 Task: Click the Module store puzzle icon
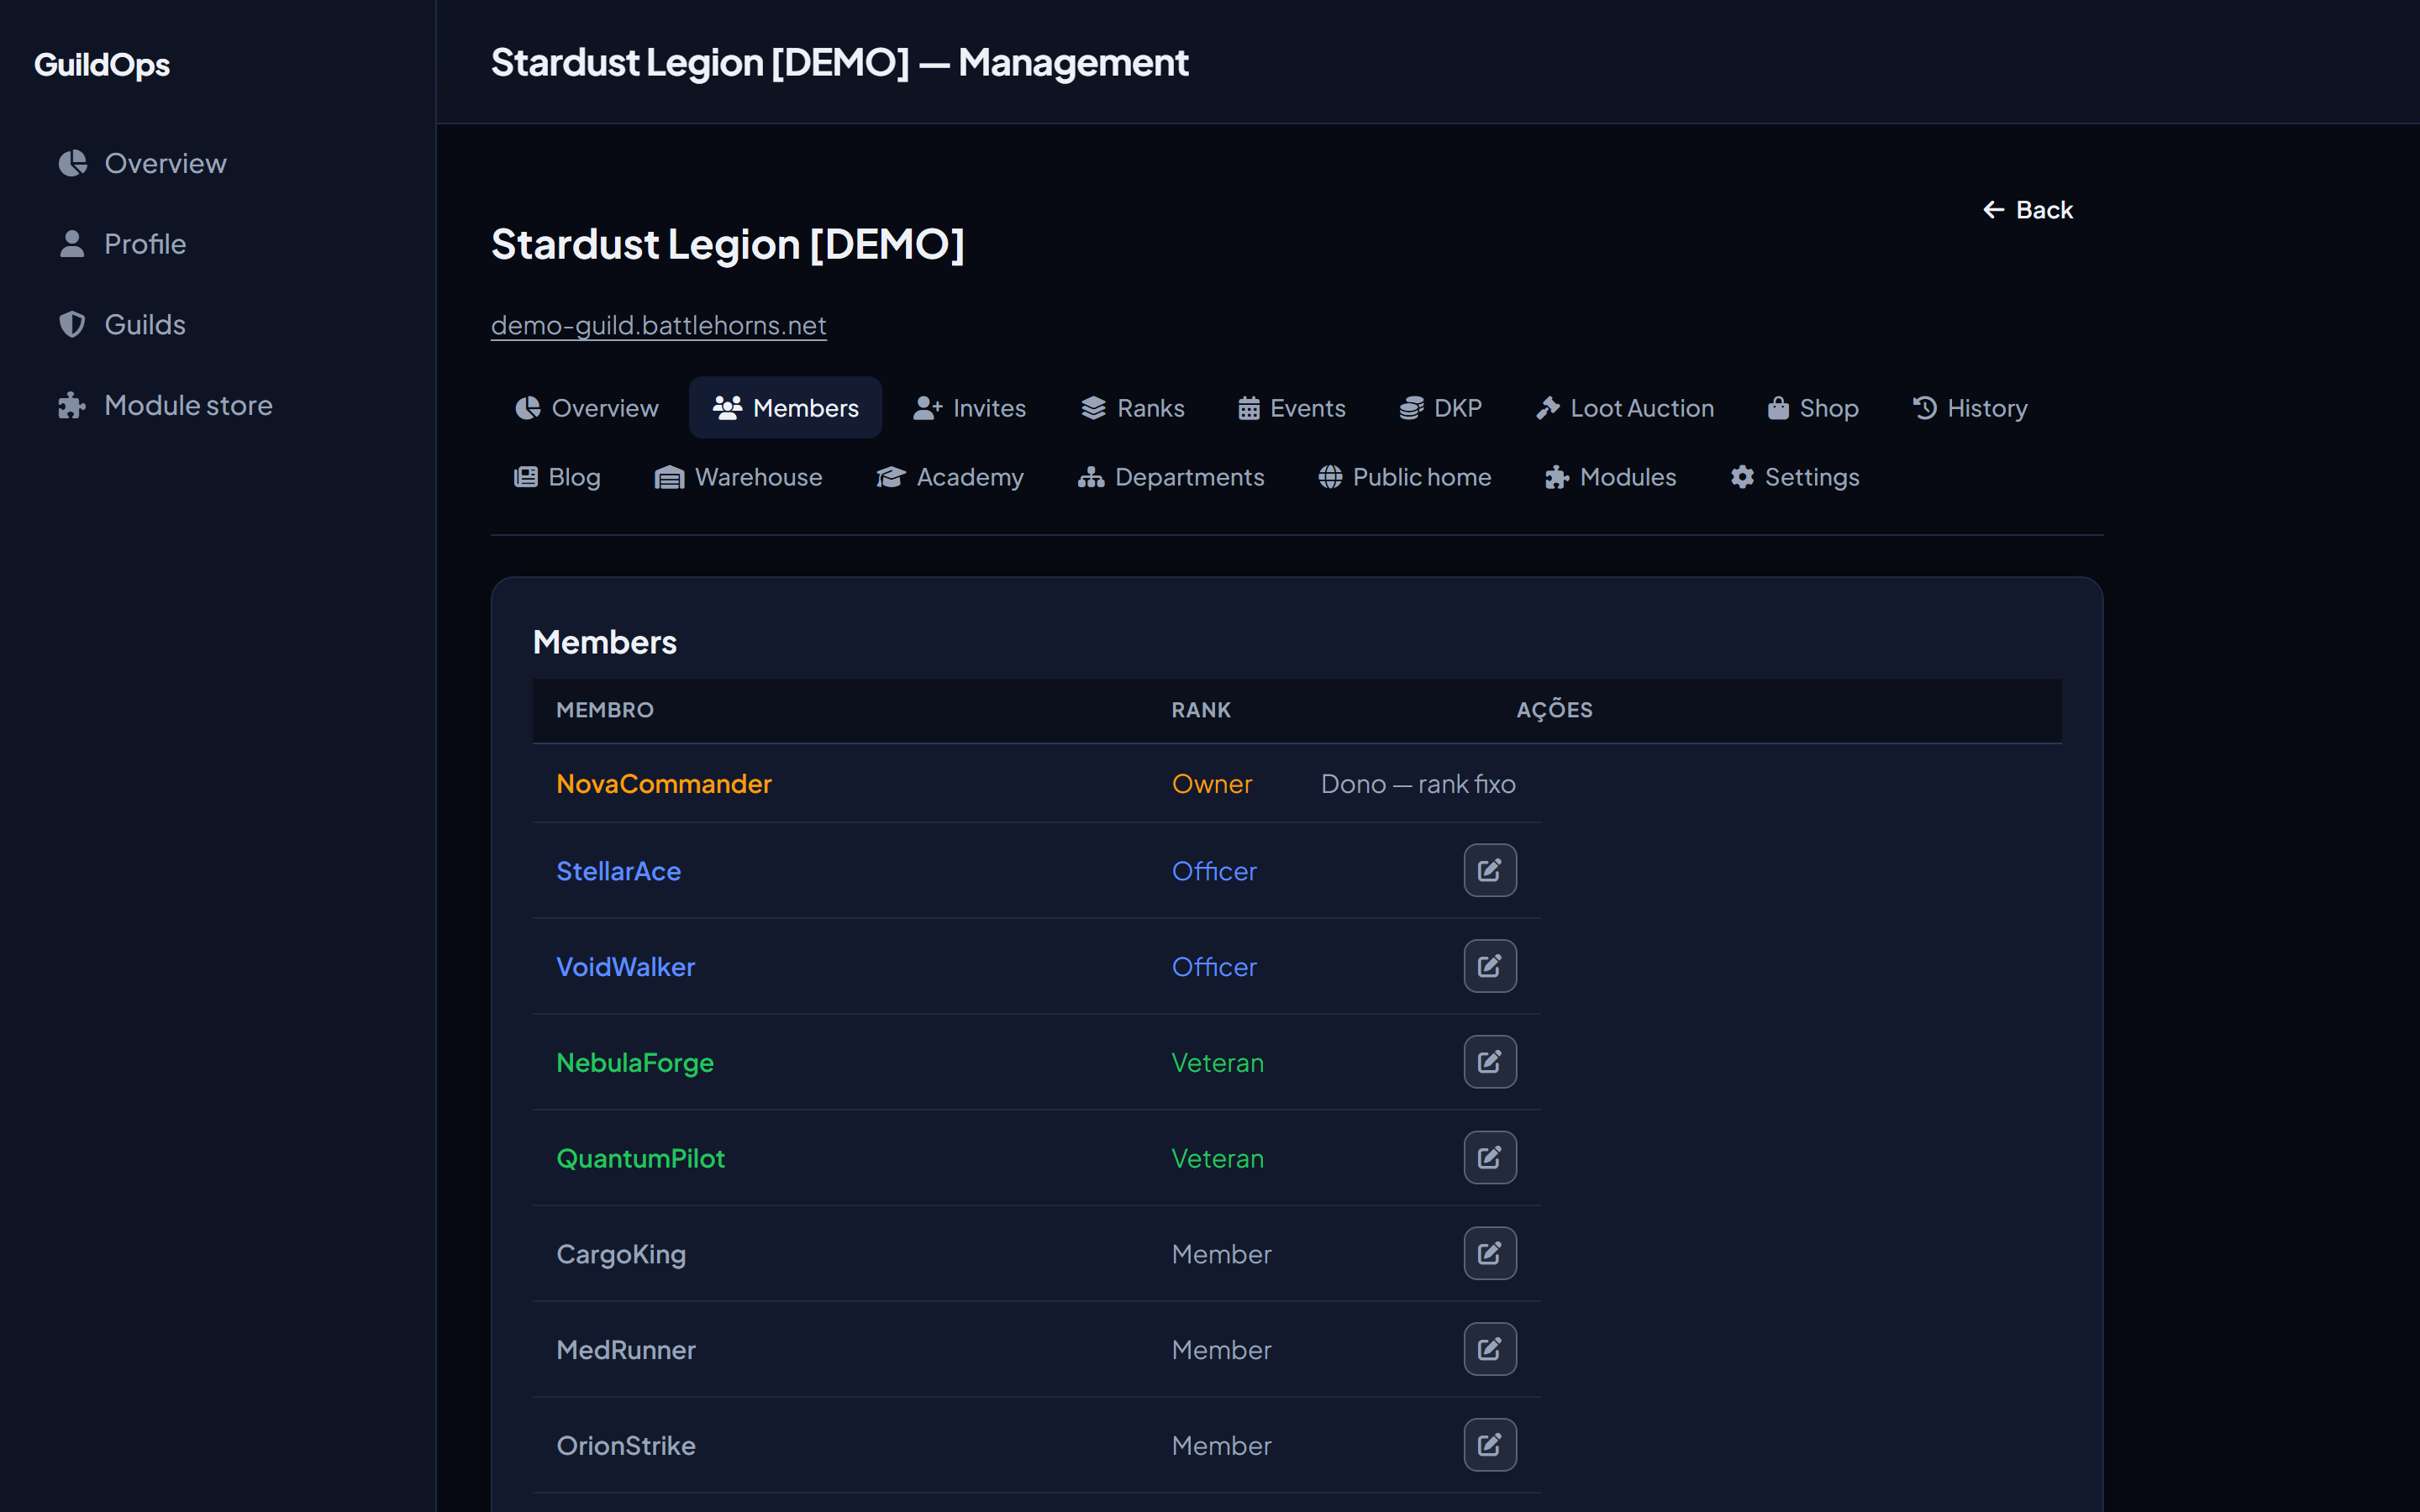click(72, 405)
